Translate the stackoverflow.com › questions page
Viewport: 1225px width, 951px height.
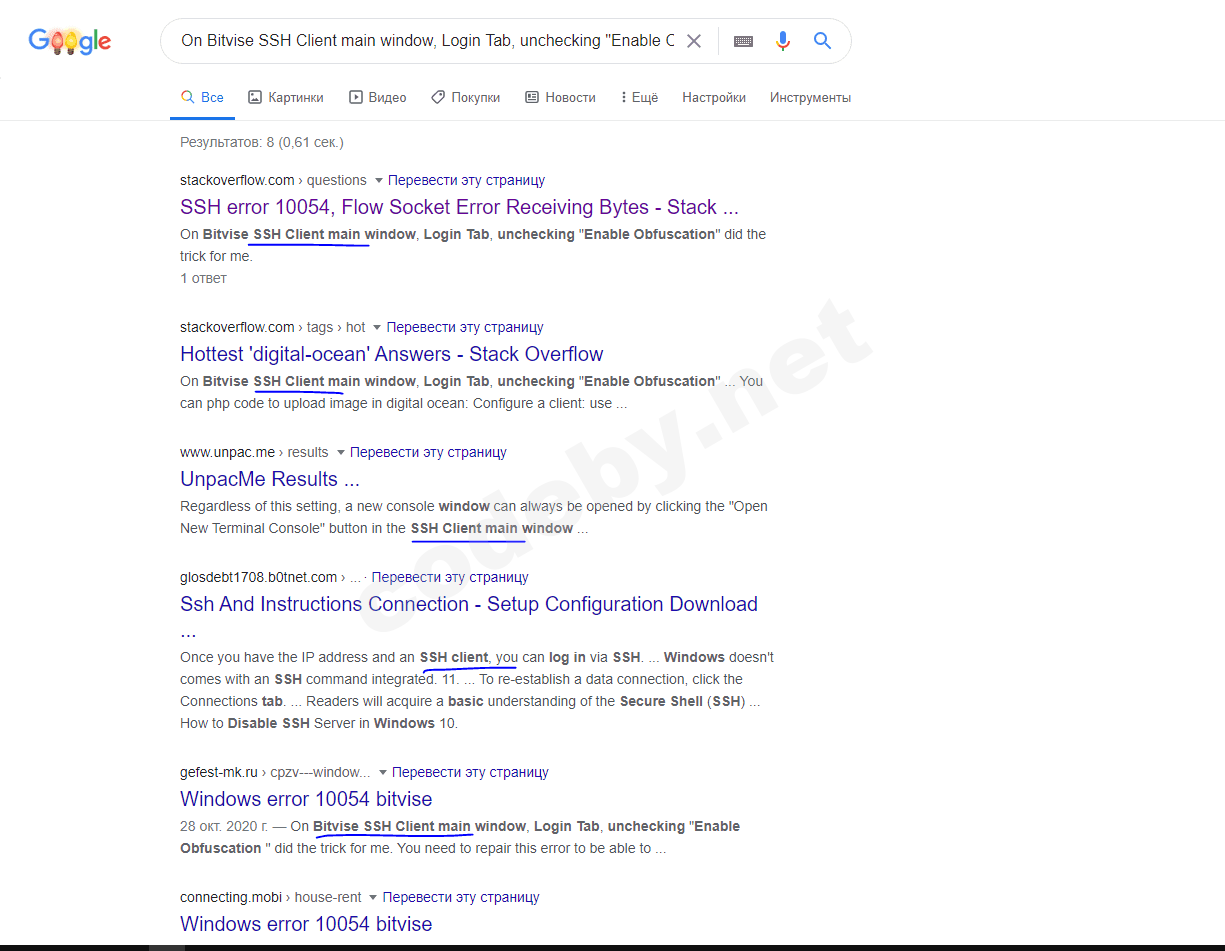[466, 181]
